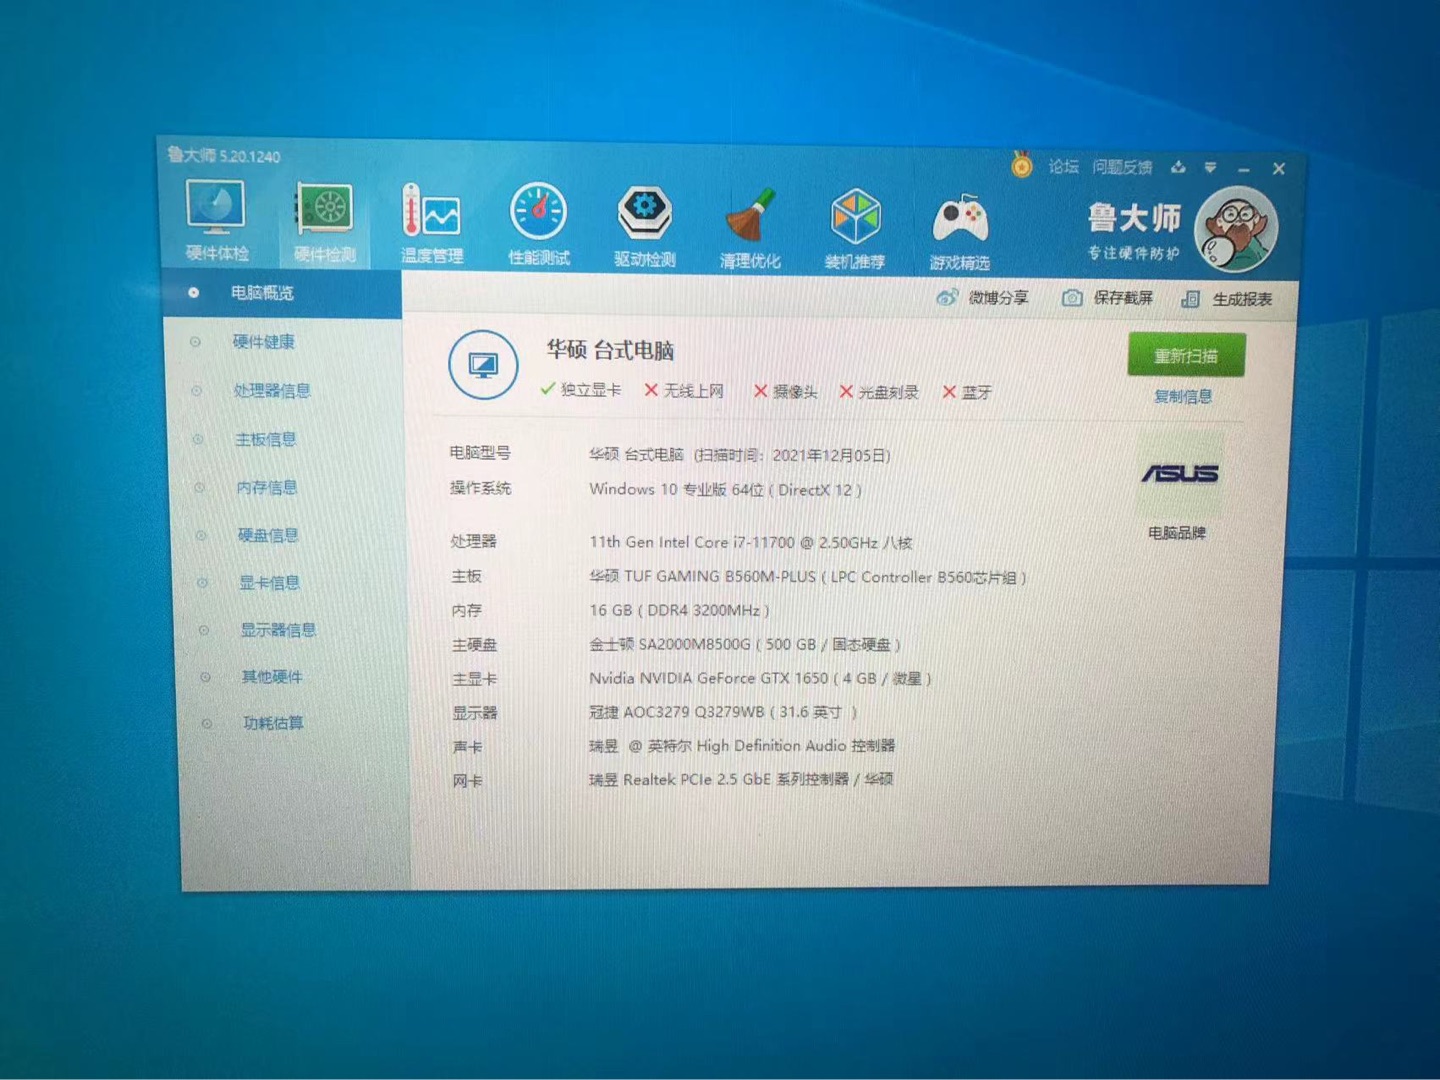The width and height of the screenshot is (1440, 1080).
Task: Open the 硬件体检 hardware checkup section
Action: pyautogui.click(x=216, y=221)
